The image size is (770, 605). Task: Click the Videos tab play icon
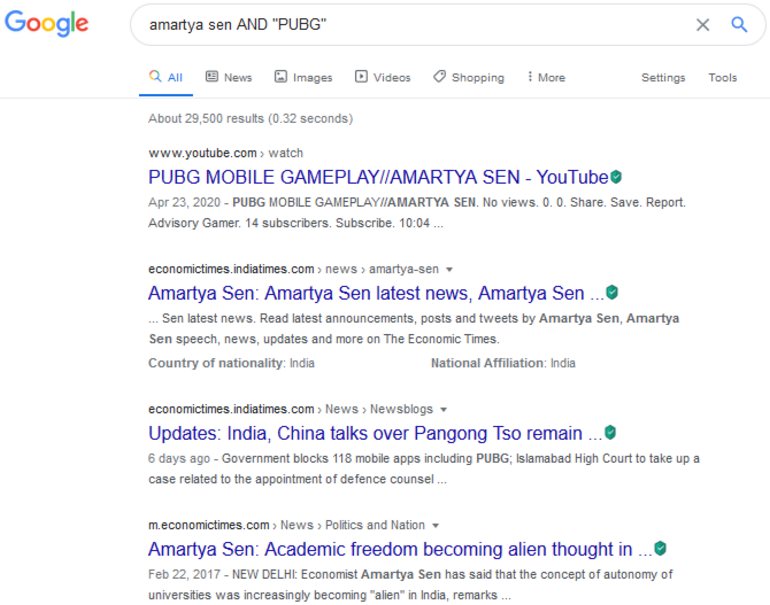point(361,76)
